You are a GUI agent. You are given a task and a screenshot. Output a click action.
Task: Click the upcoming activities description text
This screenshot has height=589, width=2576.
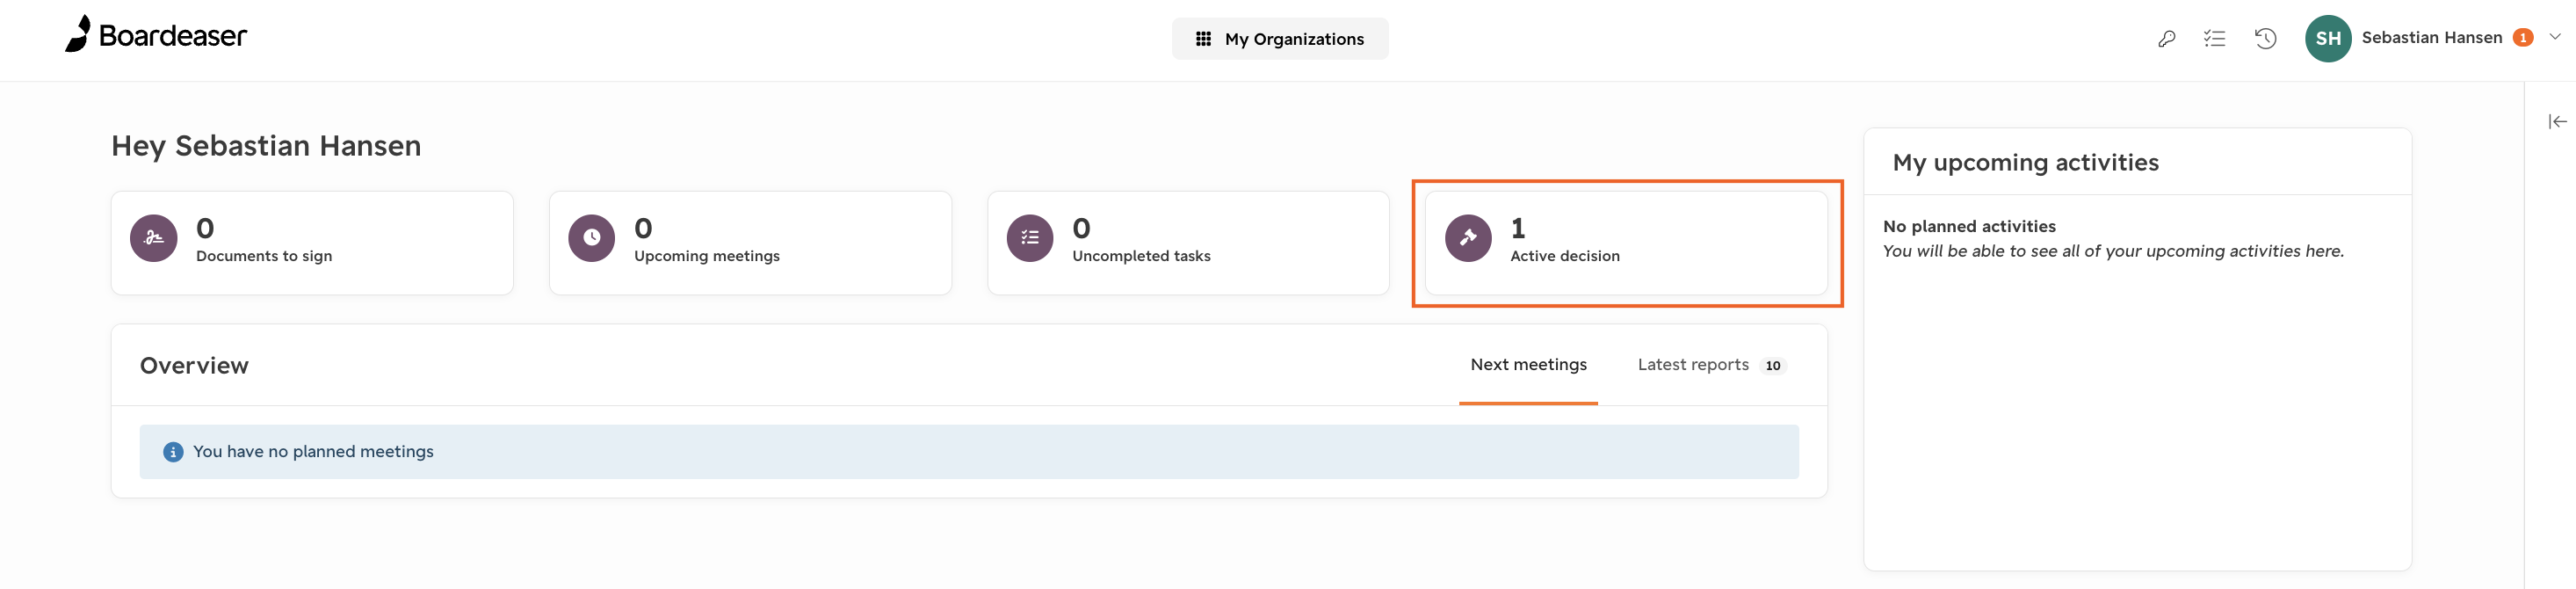click(2113, 251)
